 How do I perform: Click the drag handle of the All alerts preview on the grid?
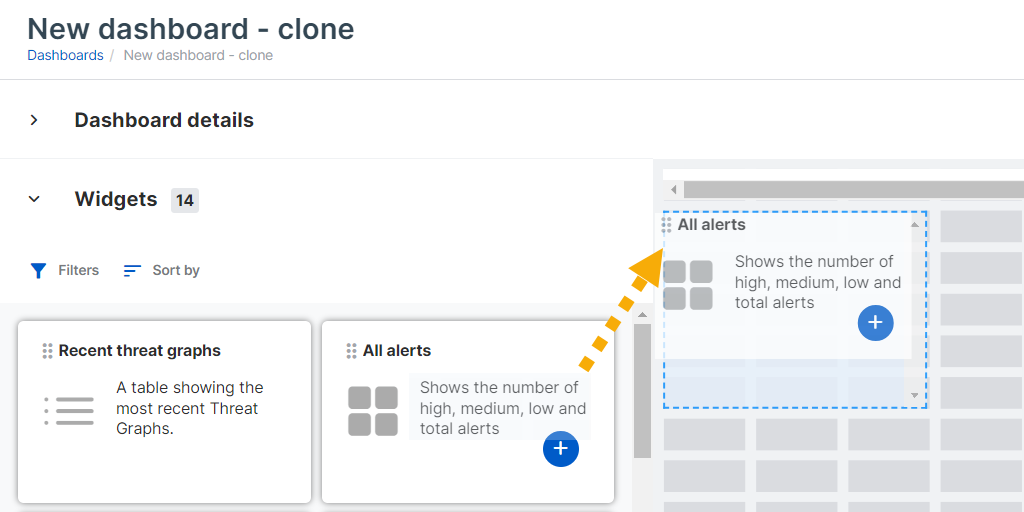(667, 226)
